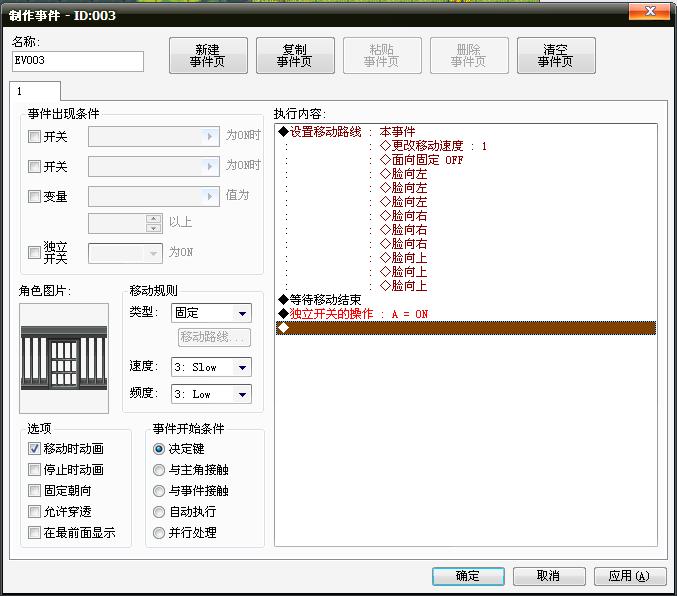
Task: Open the 速度 dropdown showing 3: Slow
Action: tap(211, 368)
